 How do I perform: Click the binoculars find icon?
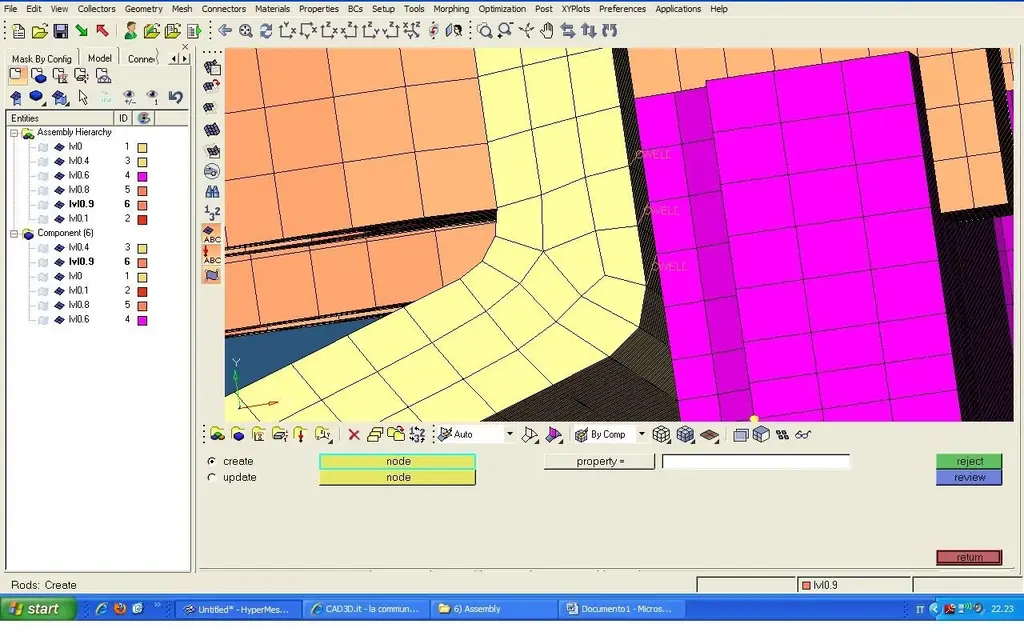(x=212, y=190)
